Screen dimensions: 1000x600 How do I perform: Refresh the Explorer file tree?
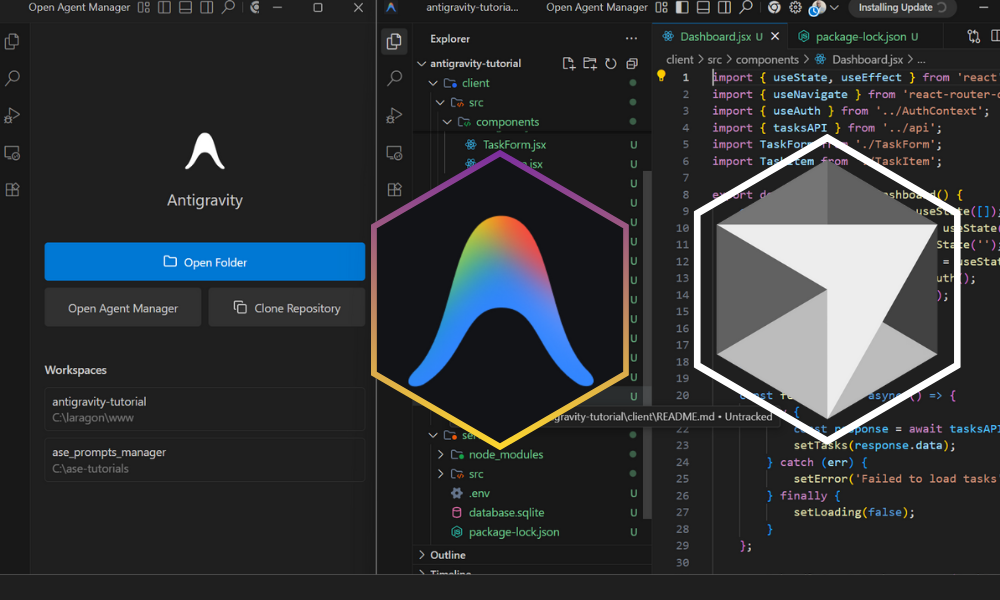click(610, 64)
